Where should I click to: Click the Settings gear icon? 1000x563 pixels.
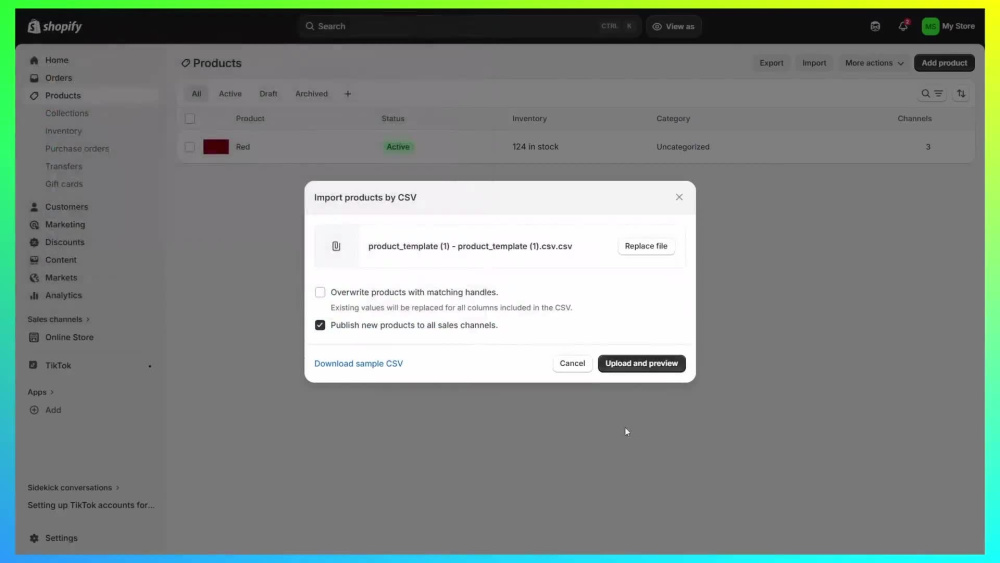pyautogui.click(x=34, y=538)
